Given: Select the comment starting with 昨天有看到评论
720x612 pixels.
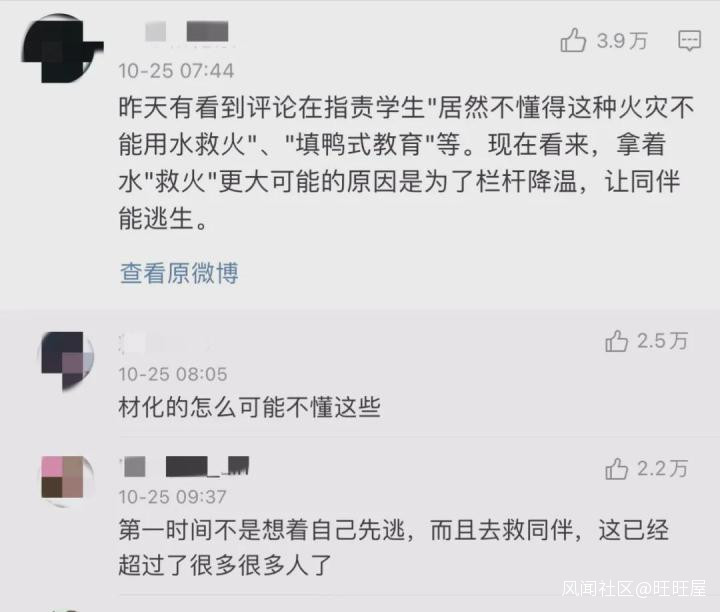Looking at the screenshot, I should [406, 162].
